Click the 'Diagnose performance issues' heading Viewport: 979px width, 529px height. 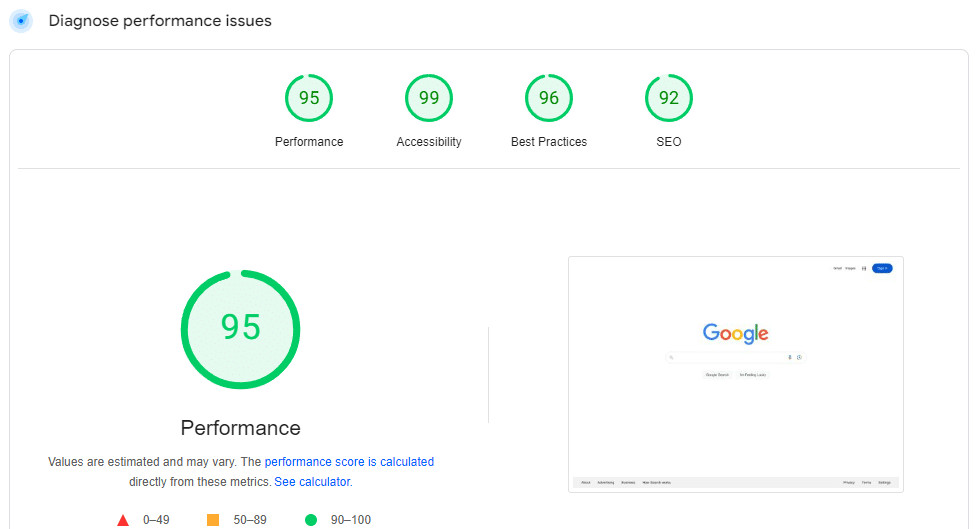tap(160, 21)
